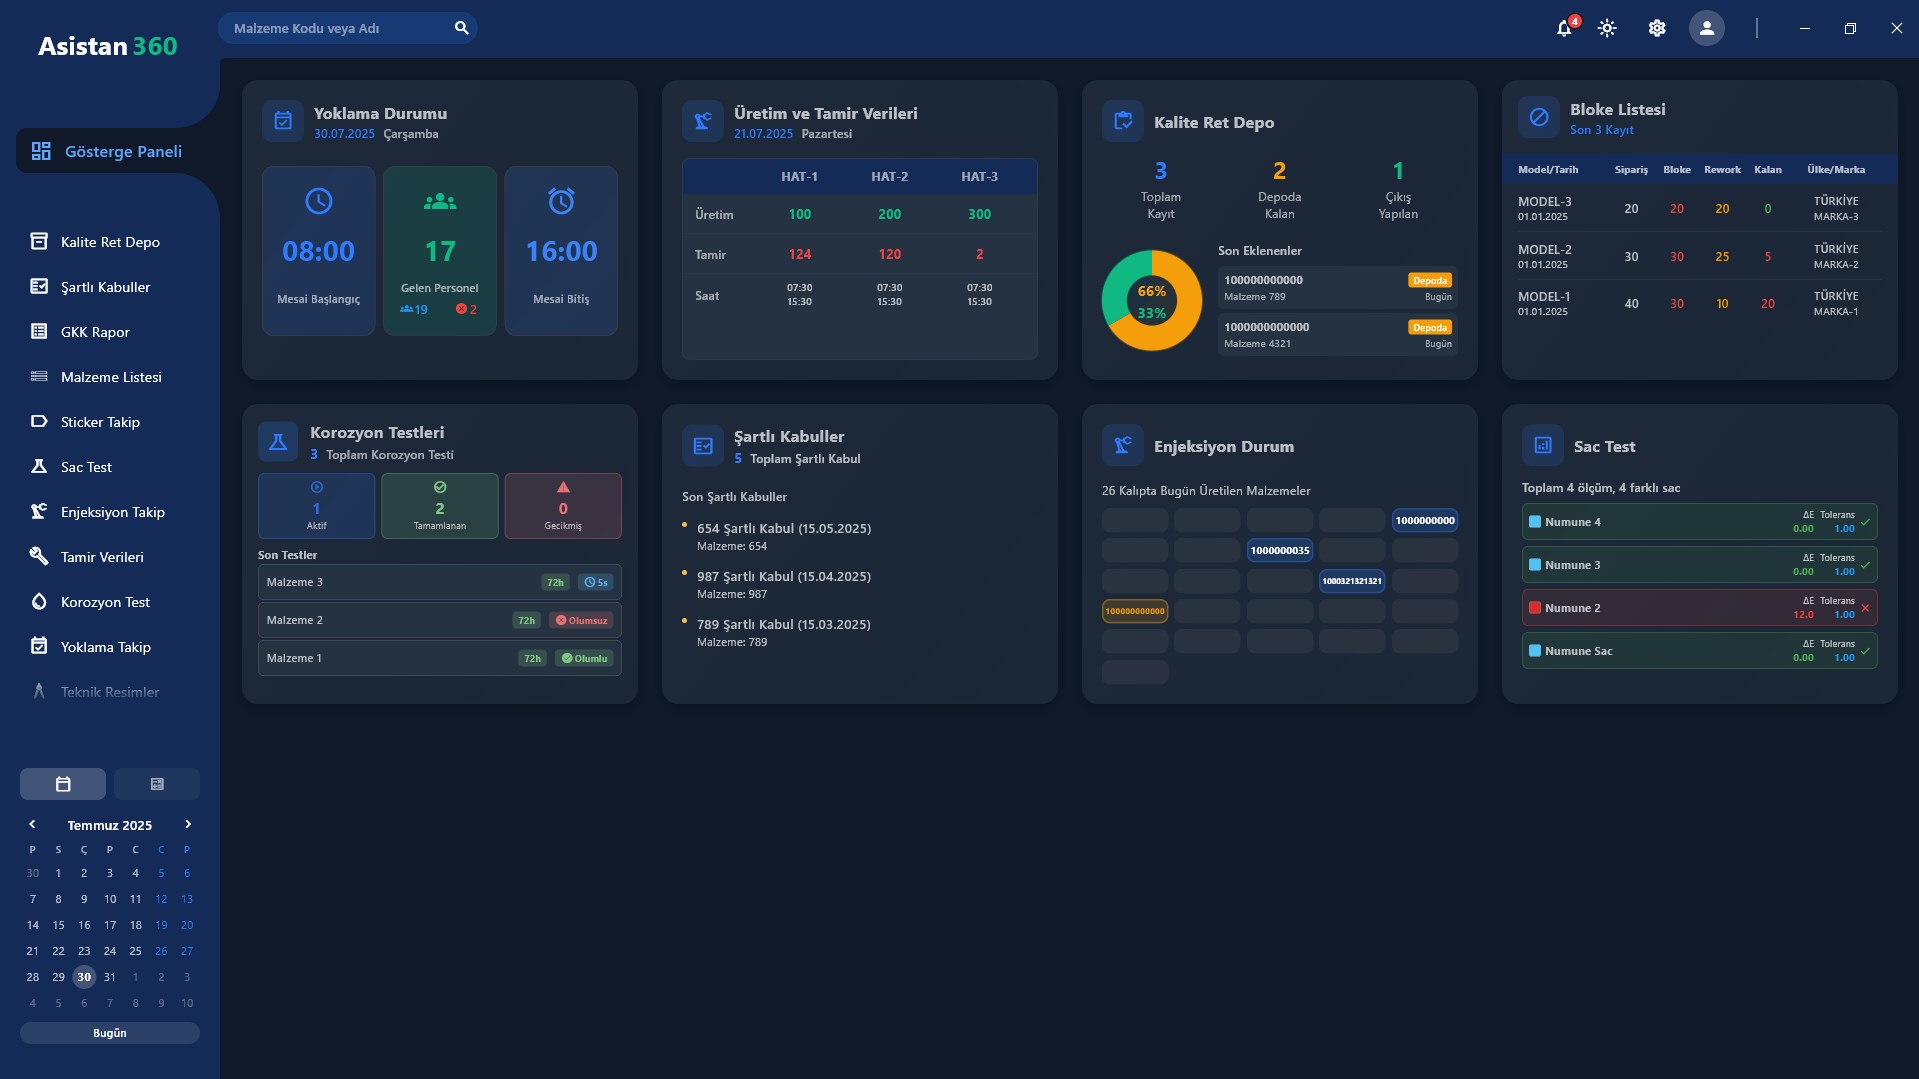1919x1079 pixels.
Task: Click the Bugün button under calendar
Action: (x=110, y=1033)
